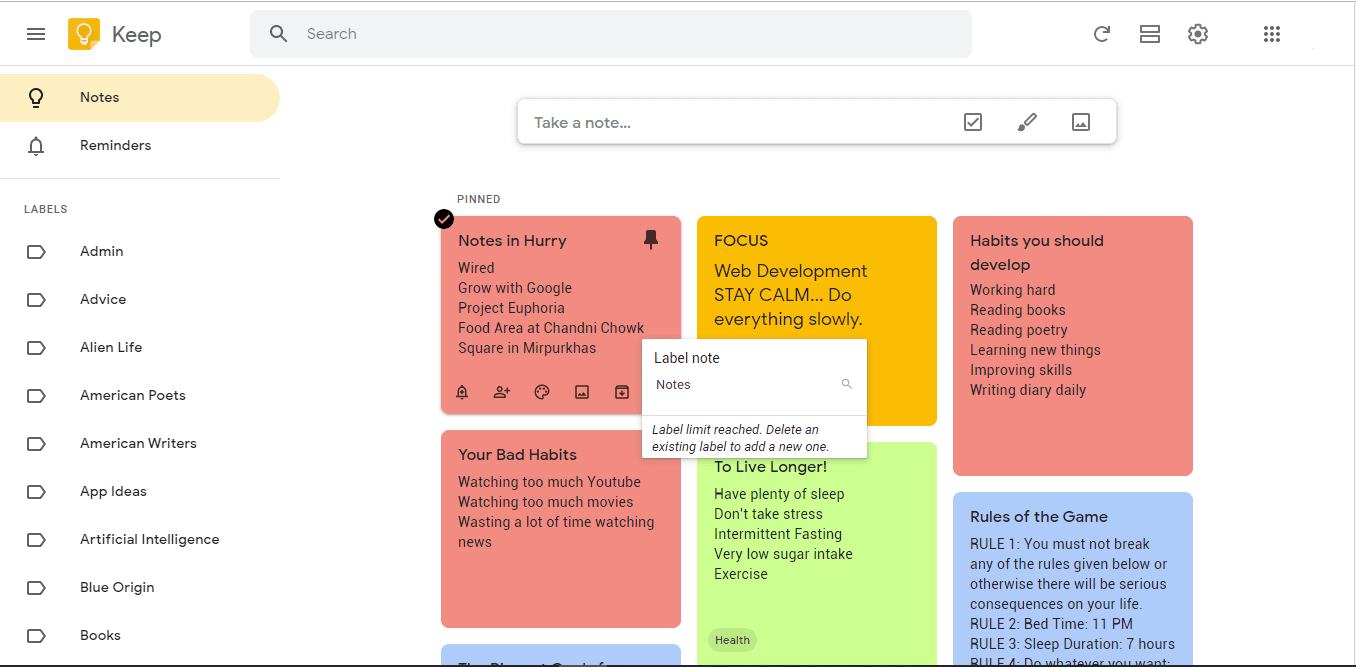Set a reminder on the Notes in Hurry note
Screen dimensions: 1356x667
[462, 392]
